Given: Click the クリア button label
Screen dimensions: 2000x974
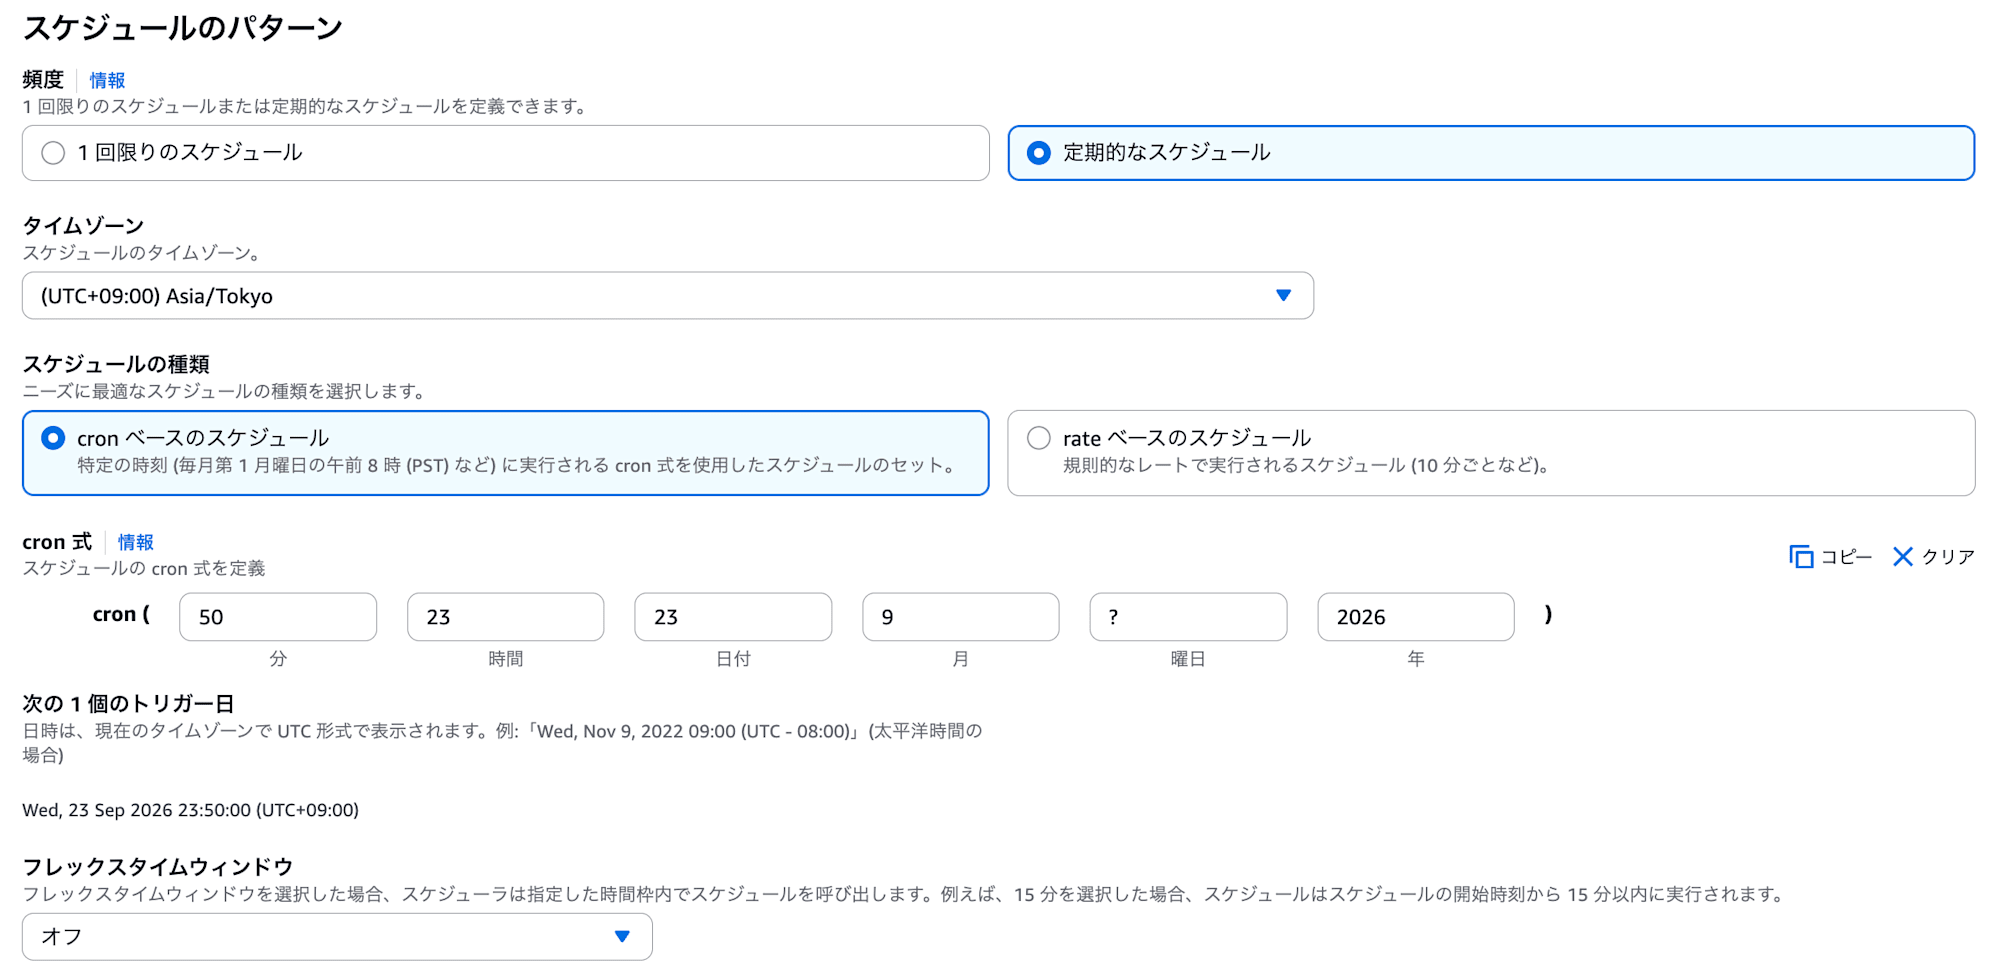Looking at the screenshot, I should click(1948, 557).
